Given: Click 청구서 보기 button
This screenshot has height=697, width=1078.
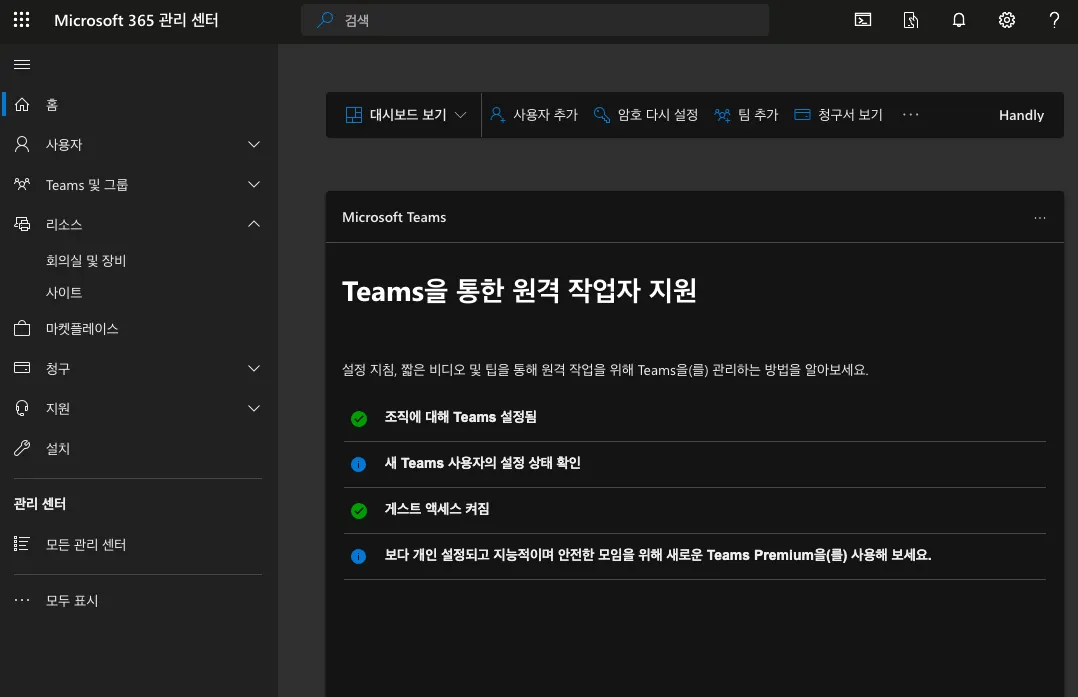Looking at the screenshot, I should point(838,115).
